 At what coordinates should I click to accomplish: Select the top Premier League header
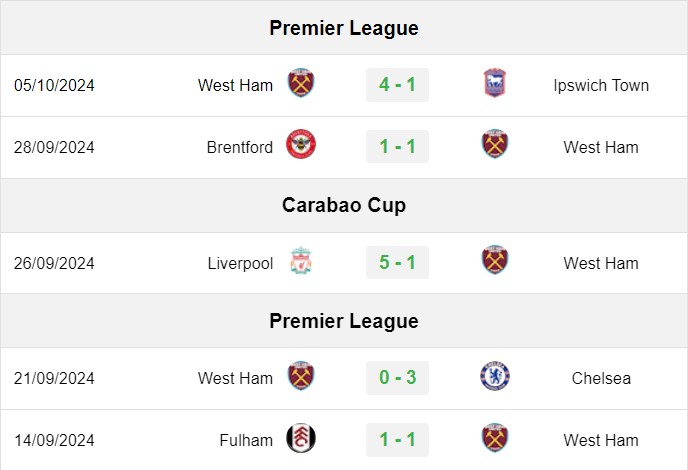(x=344, y=28)
